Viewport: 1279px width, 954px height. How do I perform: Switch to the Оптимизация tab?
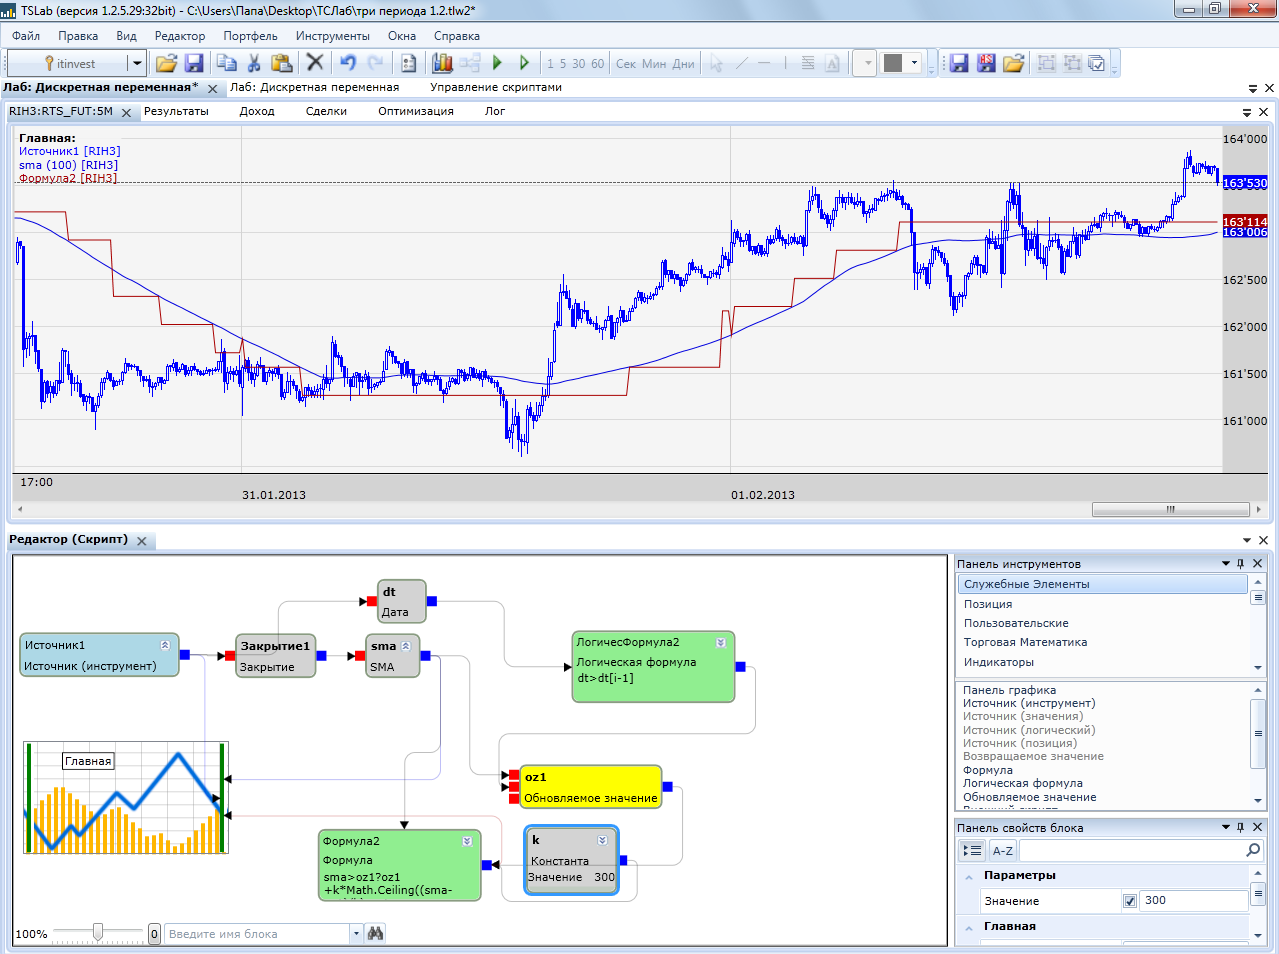tap(415, 111)
